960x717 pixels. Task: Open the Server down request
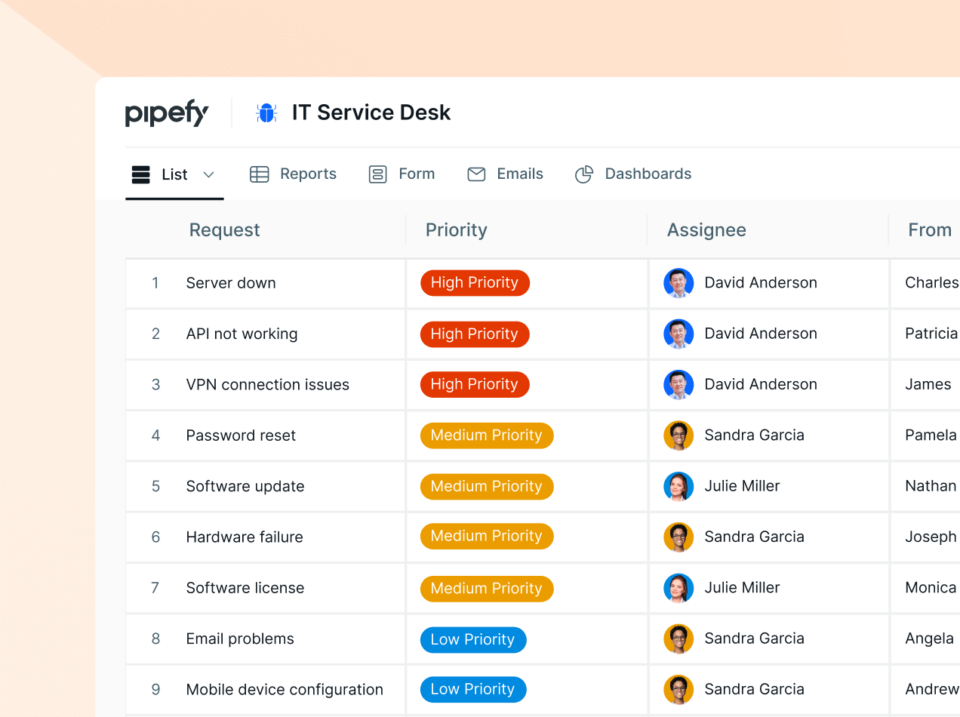(x=231, y=282)
